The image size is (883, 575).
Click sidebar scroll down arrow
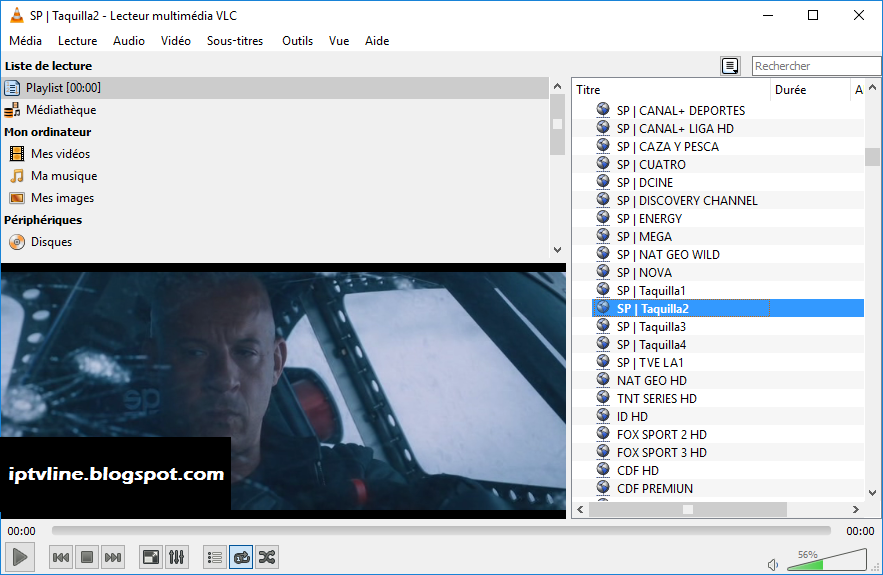[x=558, y=249]
